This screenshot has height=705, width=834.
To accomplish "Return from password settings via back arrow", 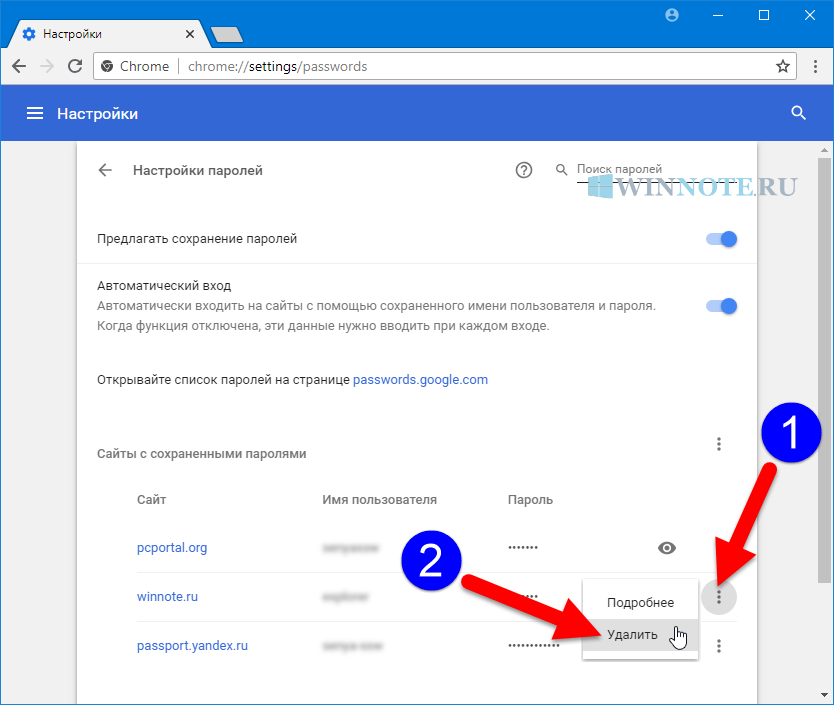I will pyautogui.click(x=105, y=170).
